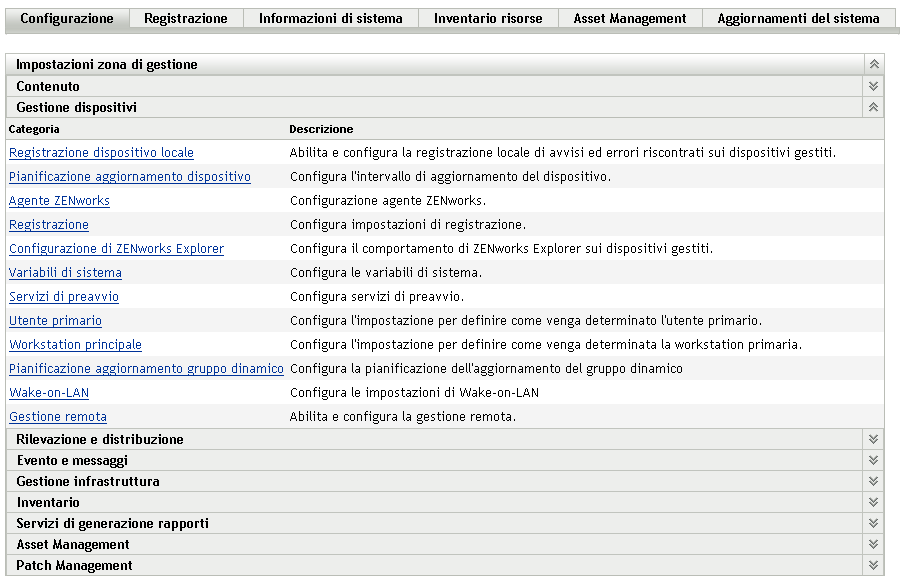Select the Aggiornamenti del sistema tab

click(798, 18)
